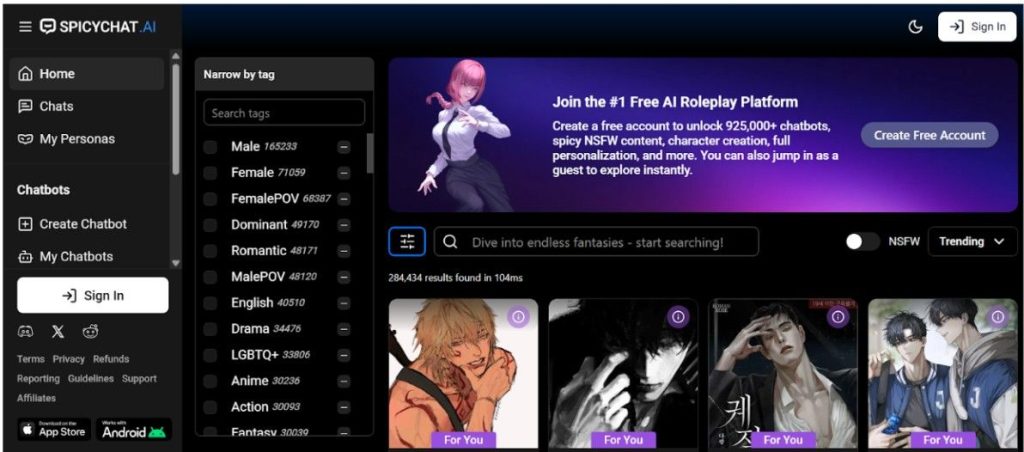This screenshot has height=452, width=1024.
Task: Open the Korean-titled manhwa chatbot card
Action: [x=783, y=374]
